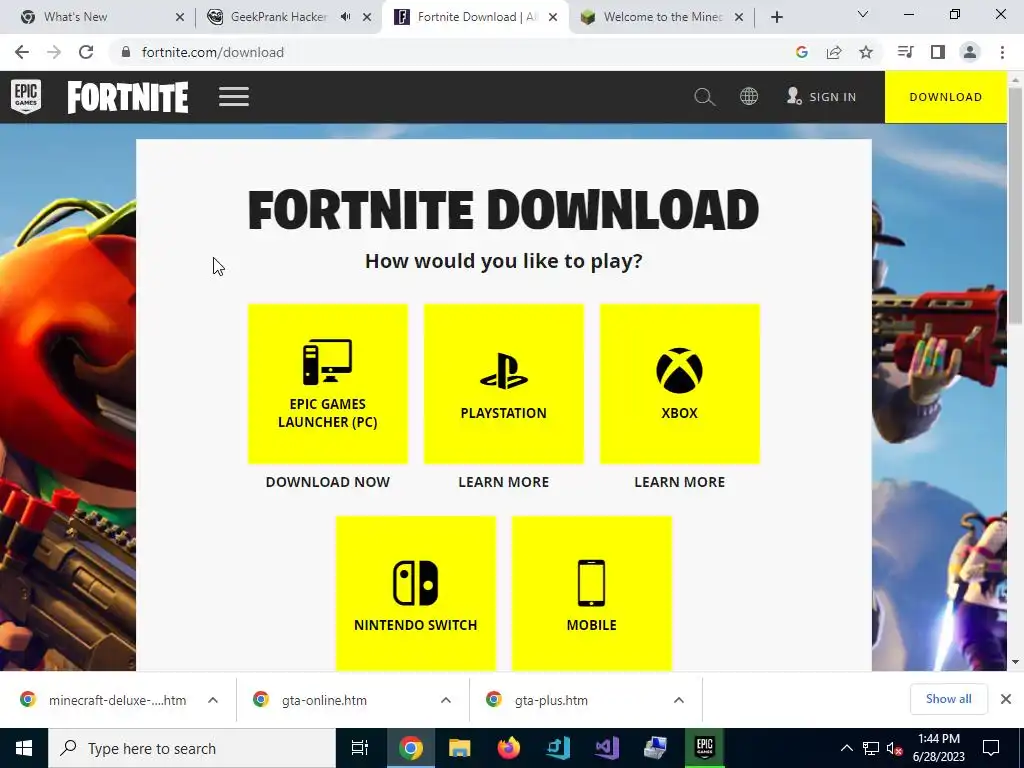
Task: Switch to the GeekPrank Hacker tab
Action: click(x=279, y=17)
